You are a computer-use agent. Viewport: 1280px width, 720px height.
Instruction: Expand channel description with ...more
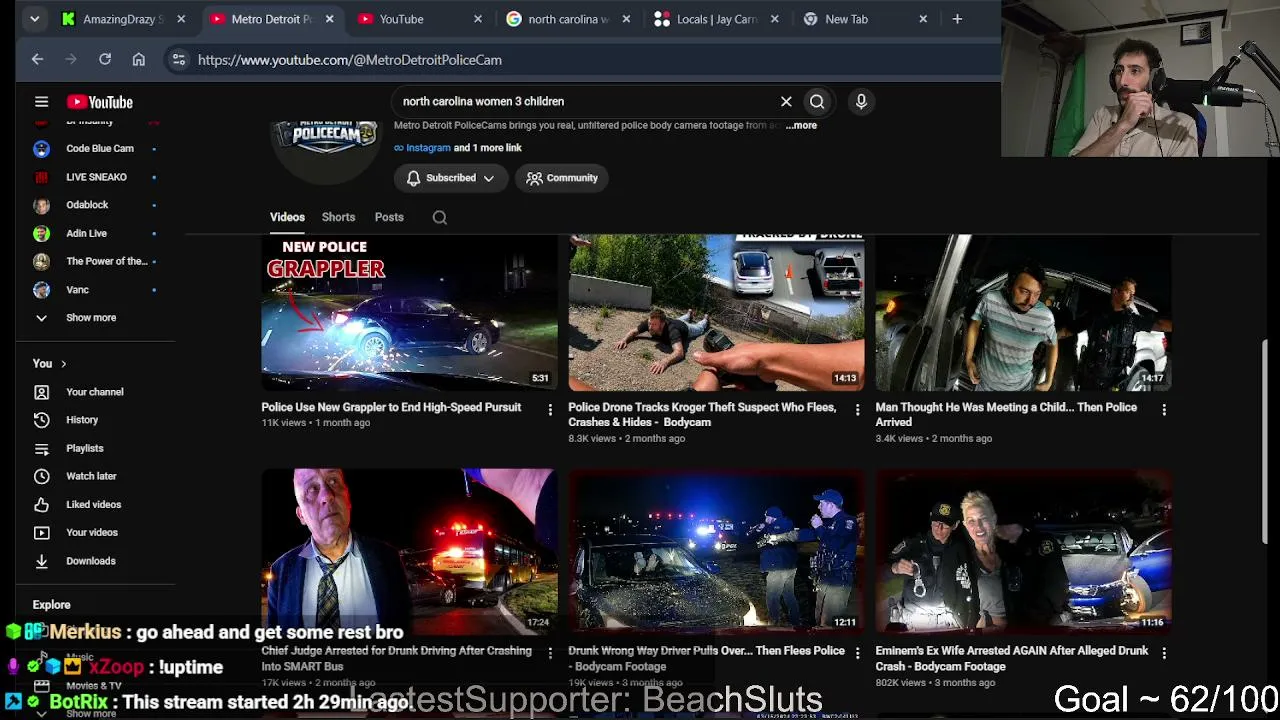[801, 125]
